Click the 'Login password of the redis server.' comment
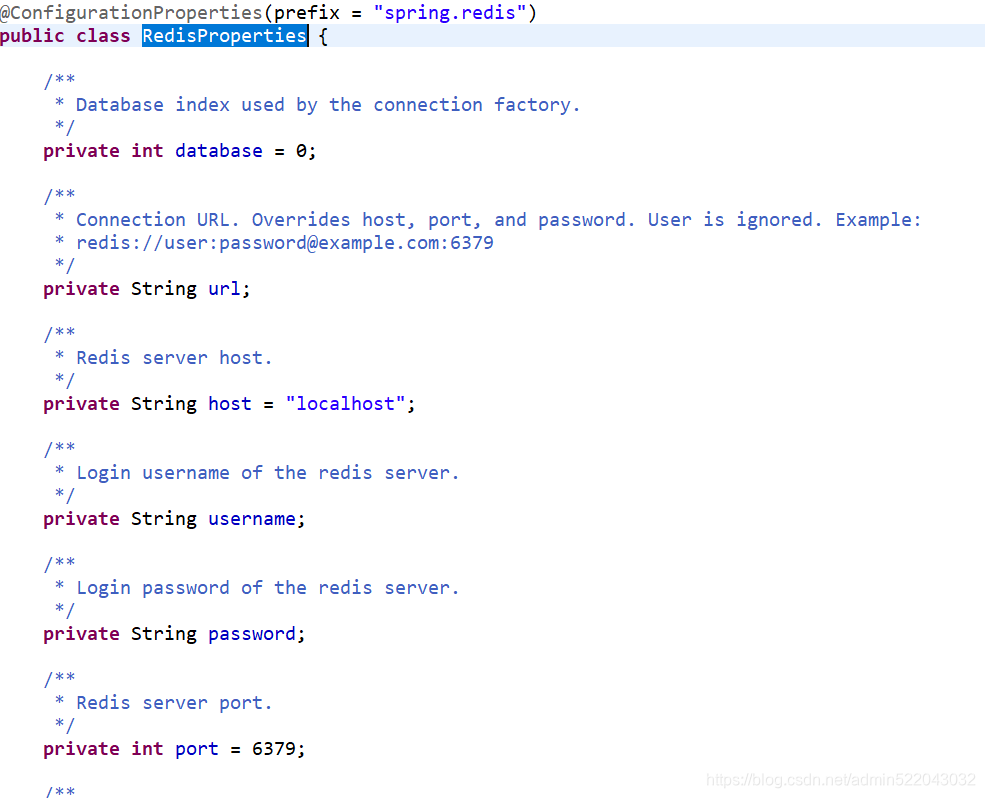Screen dimensions: 985x798 268,588
